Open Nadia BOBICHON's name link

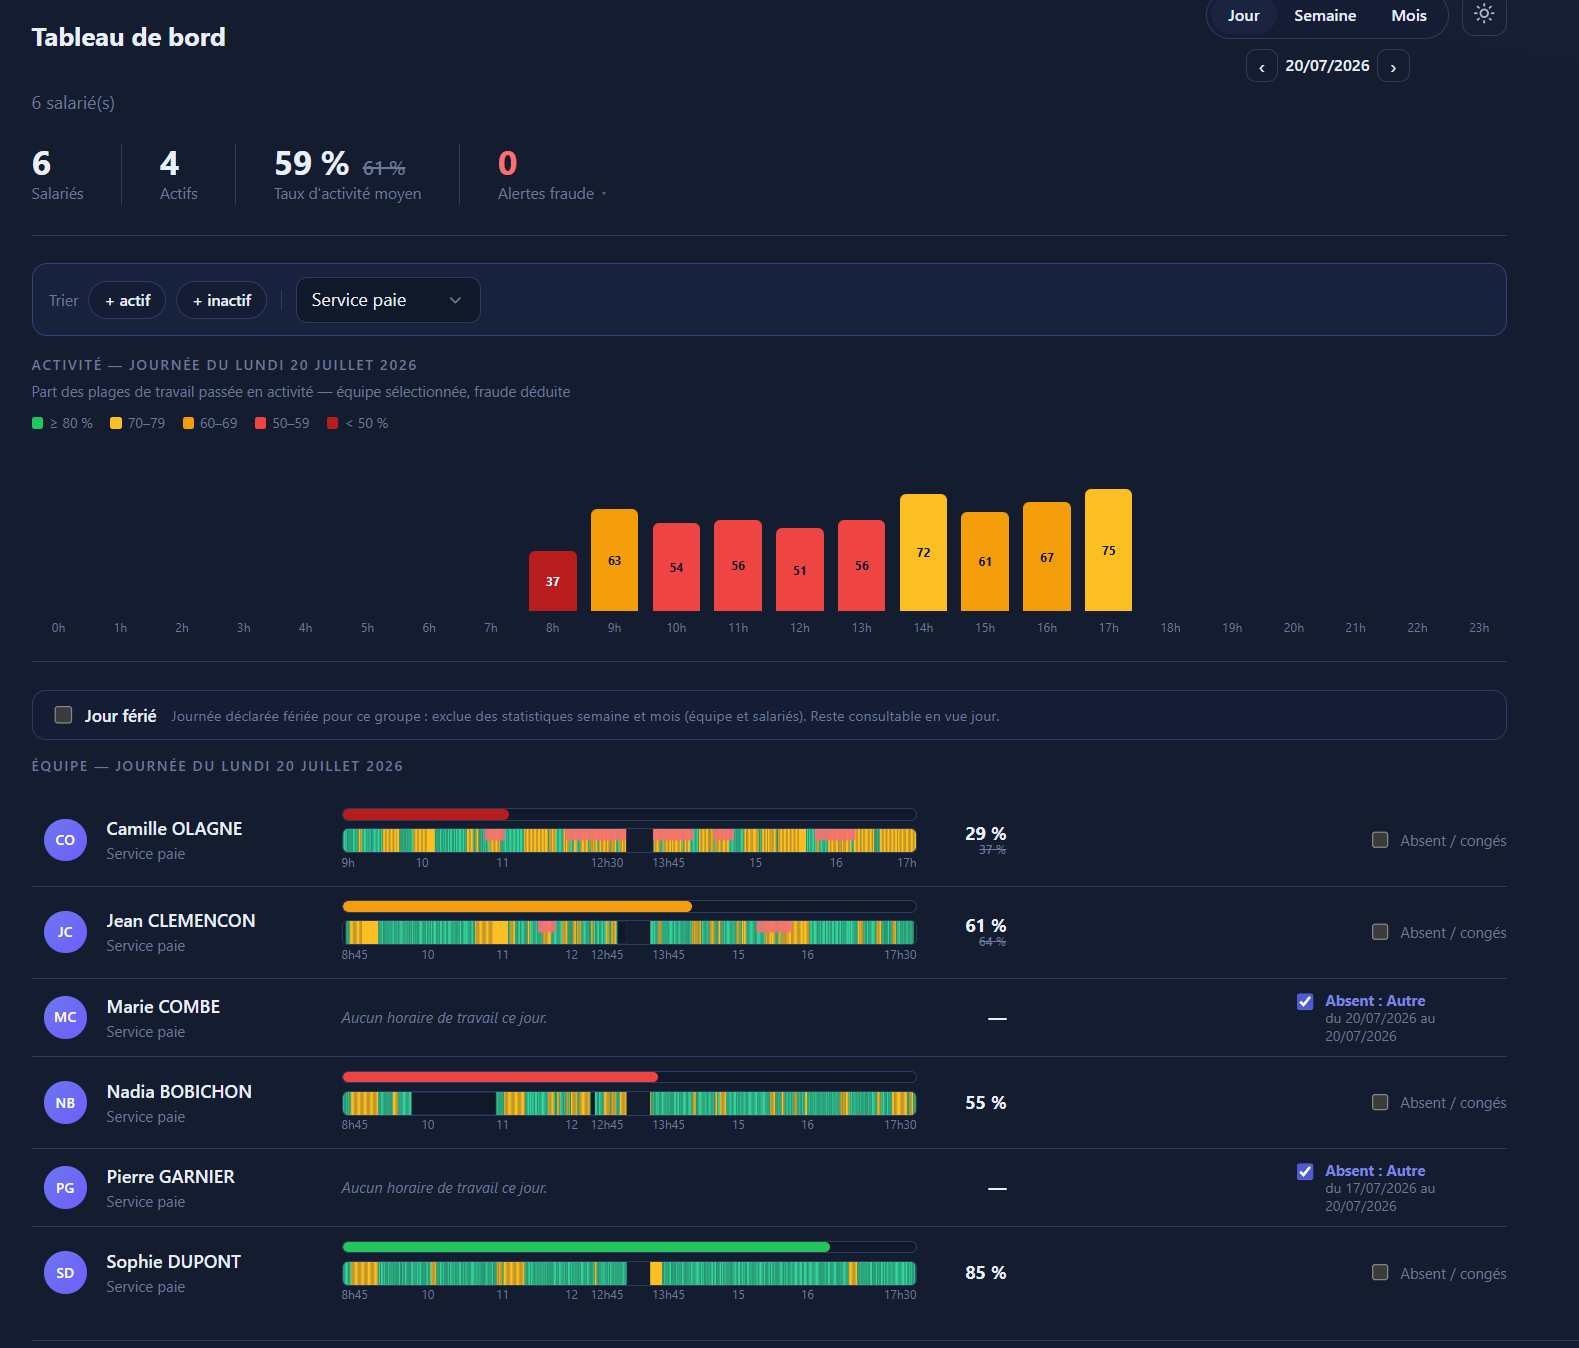pyautogui.click(x=179, y=1092)
